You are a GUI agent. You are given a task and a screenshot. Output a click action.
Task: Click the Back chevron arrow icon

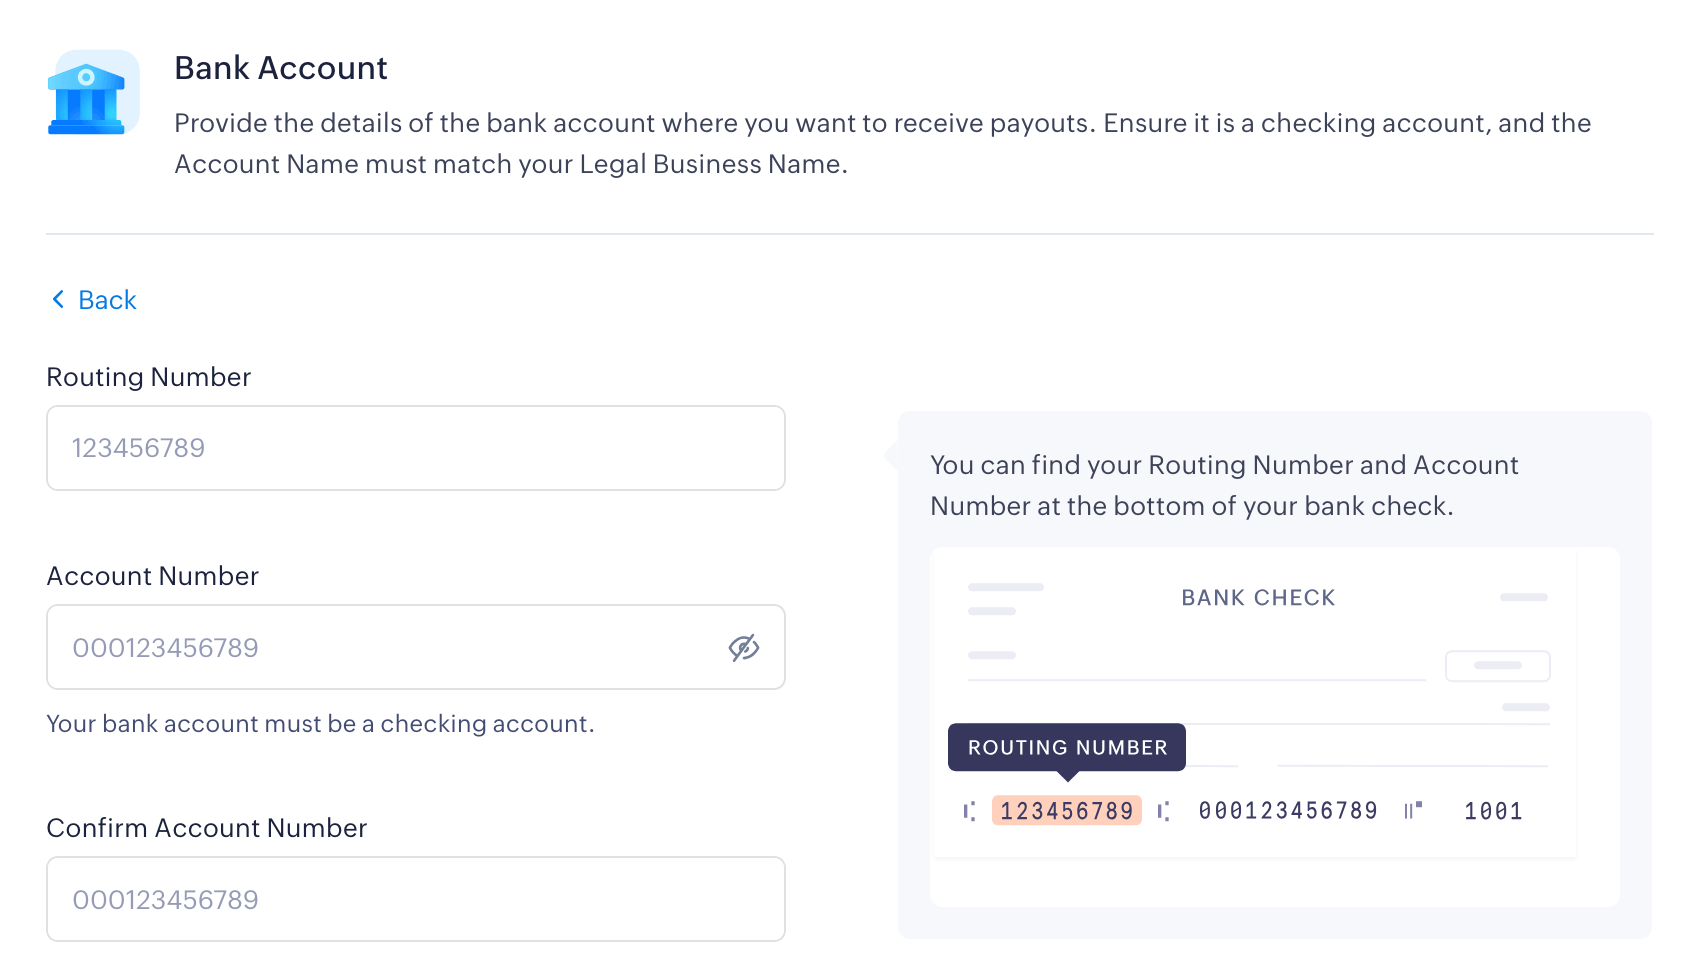pyautogui.click(x=58, y=300)
